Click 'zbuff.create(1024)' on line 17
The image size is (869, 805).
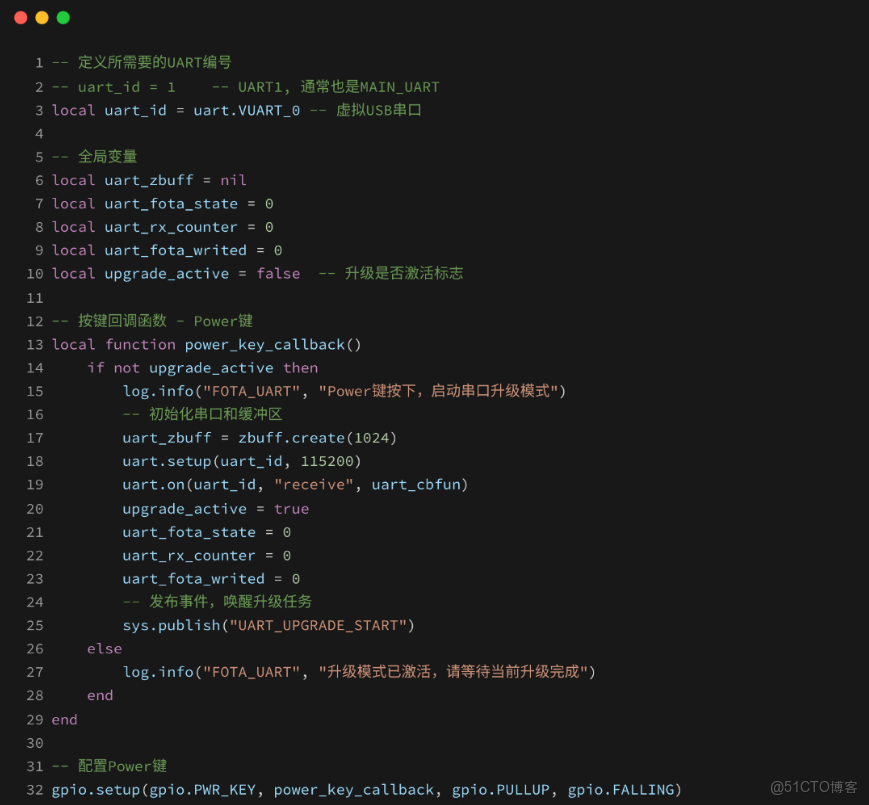[x=318, y=438]
